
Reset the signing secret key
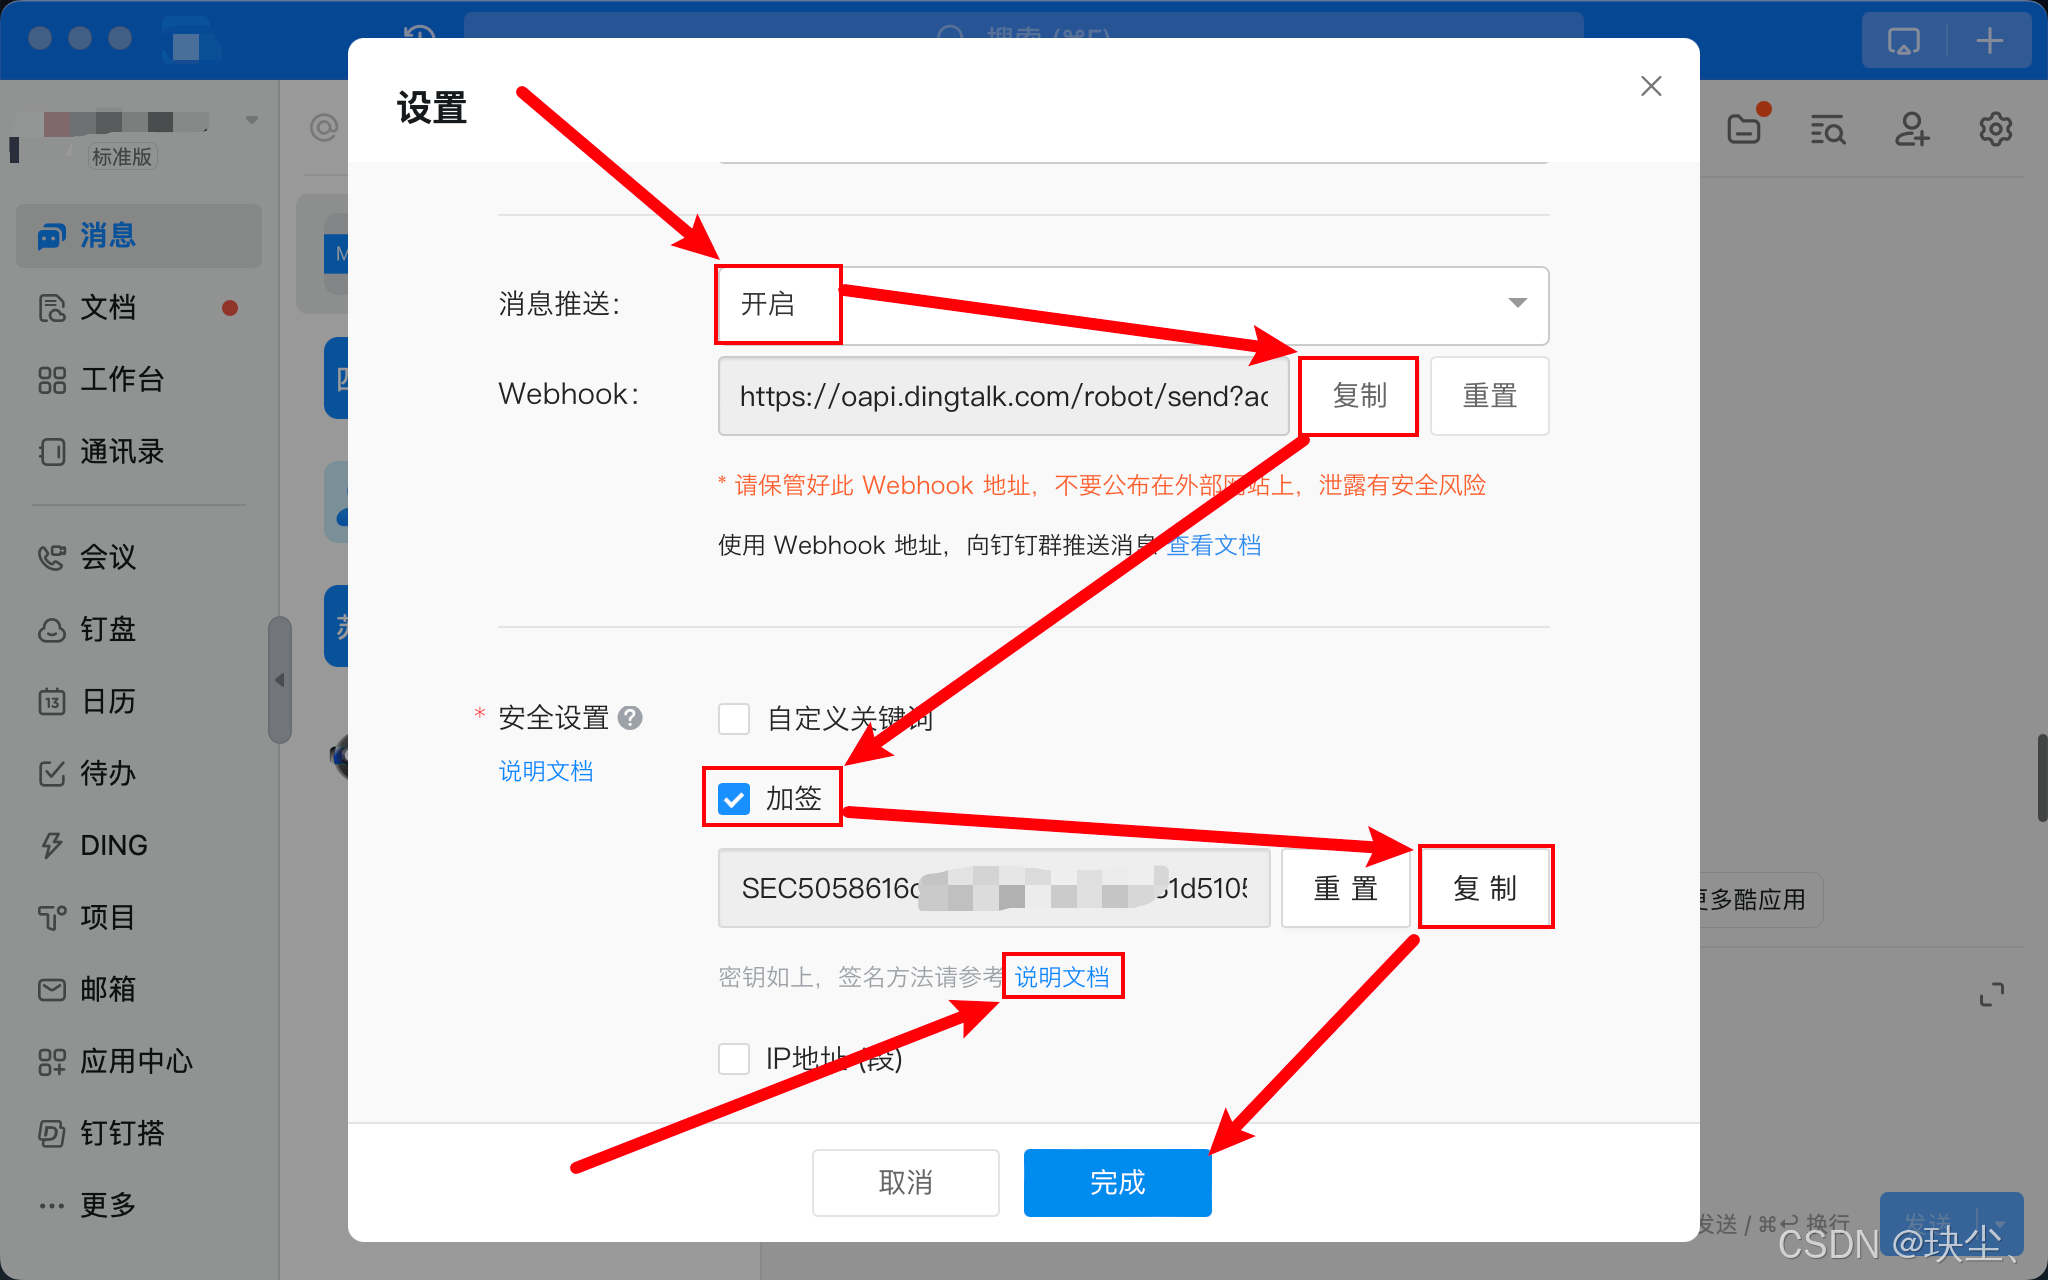coord(1345,888)
